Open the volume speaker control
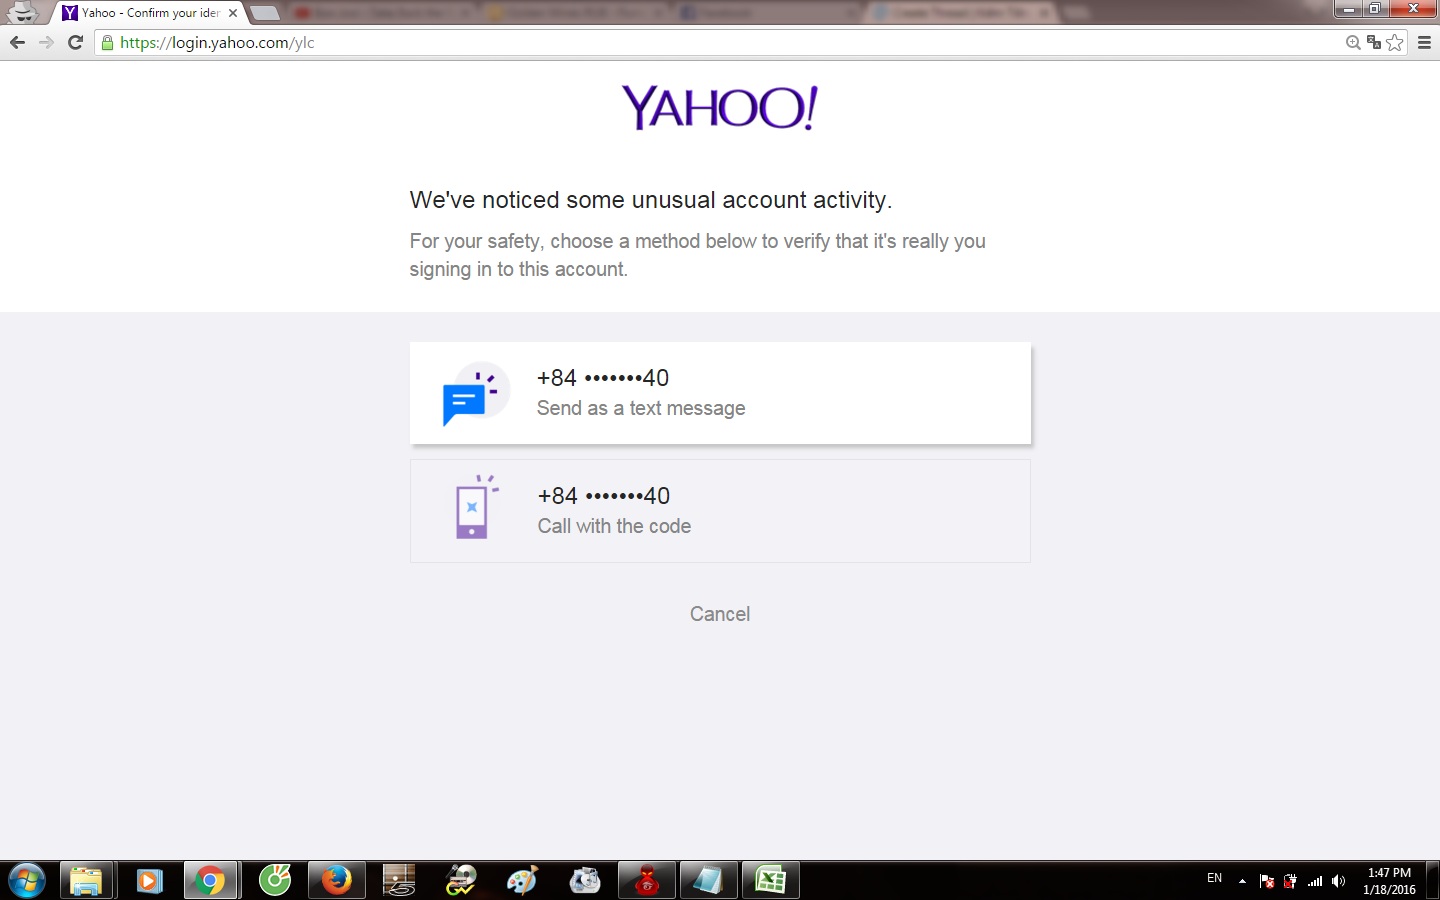1440x900 pixels. coord(1339,881)
